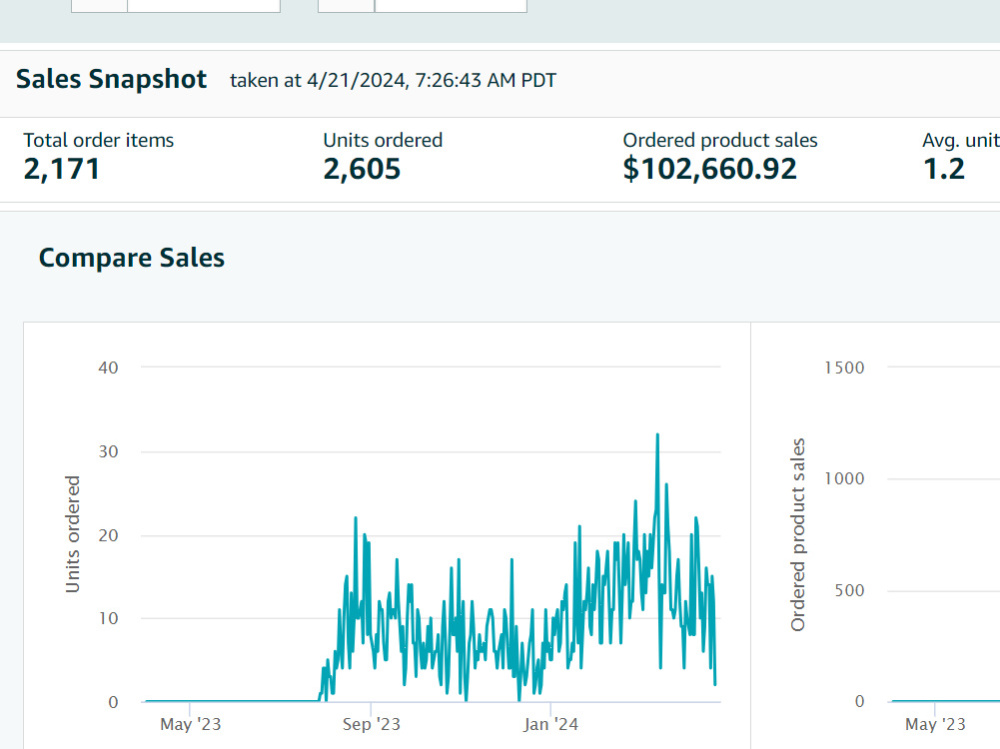Click the 10 tick on units chart axis

pos(108,618)
